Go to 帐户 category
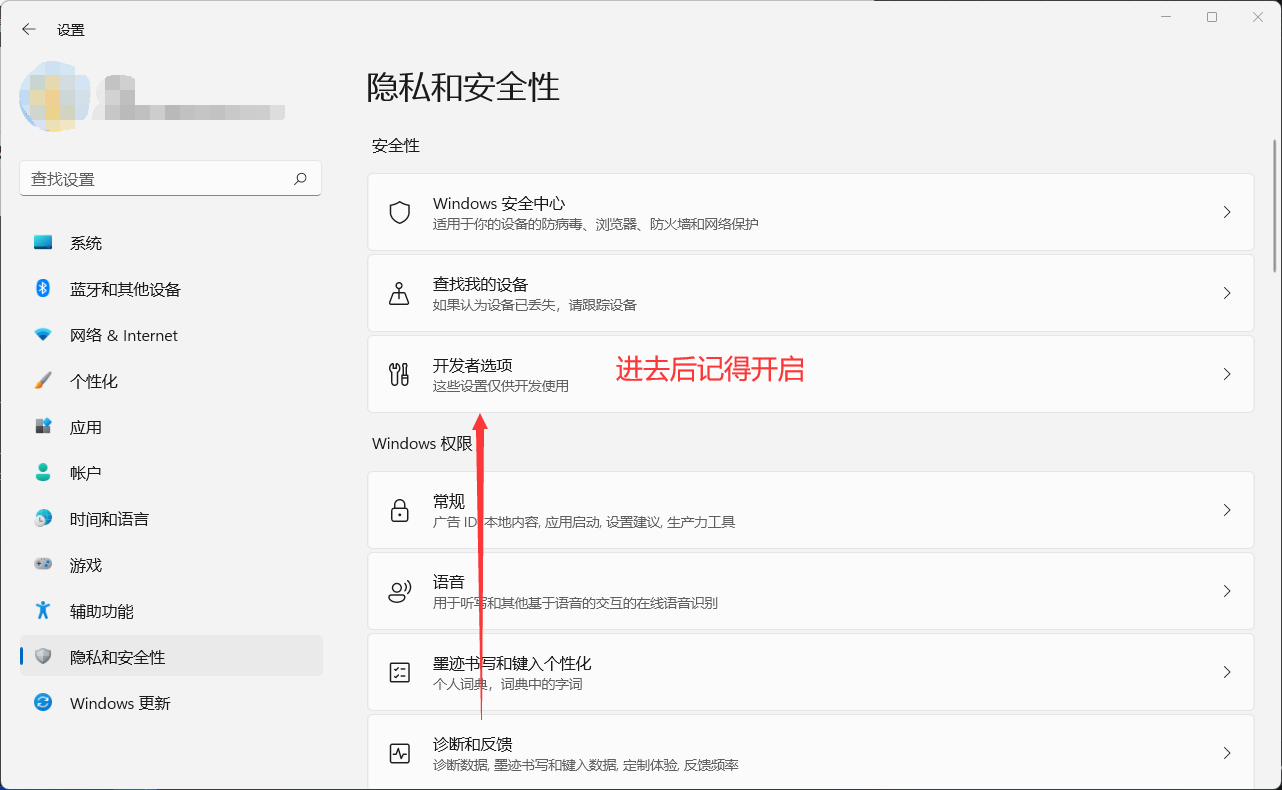This screenshot has height=790, width=1282. point(171,473)
